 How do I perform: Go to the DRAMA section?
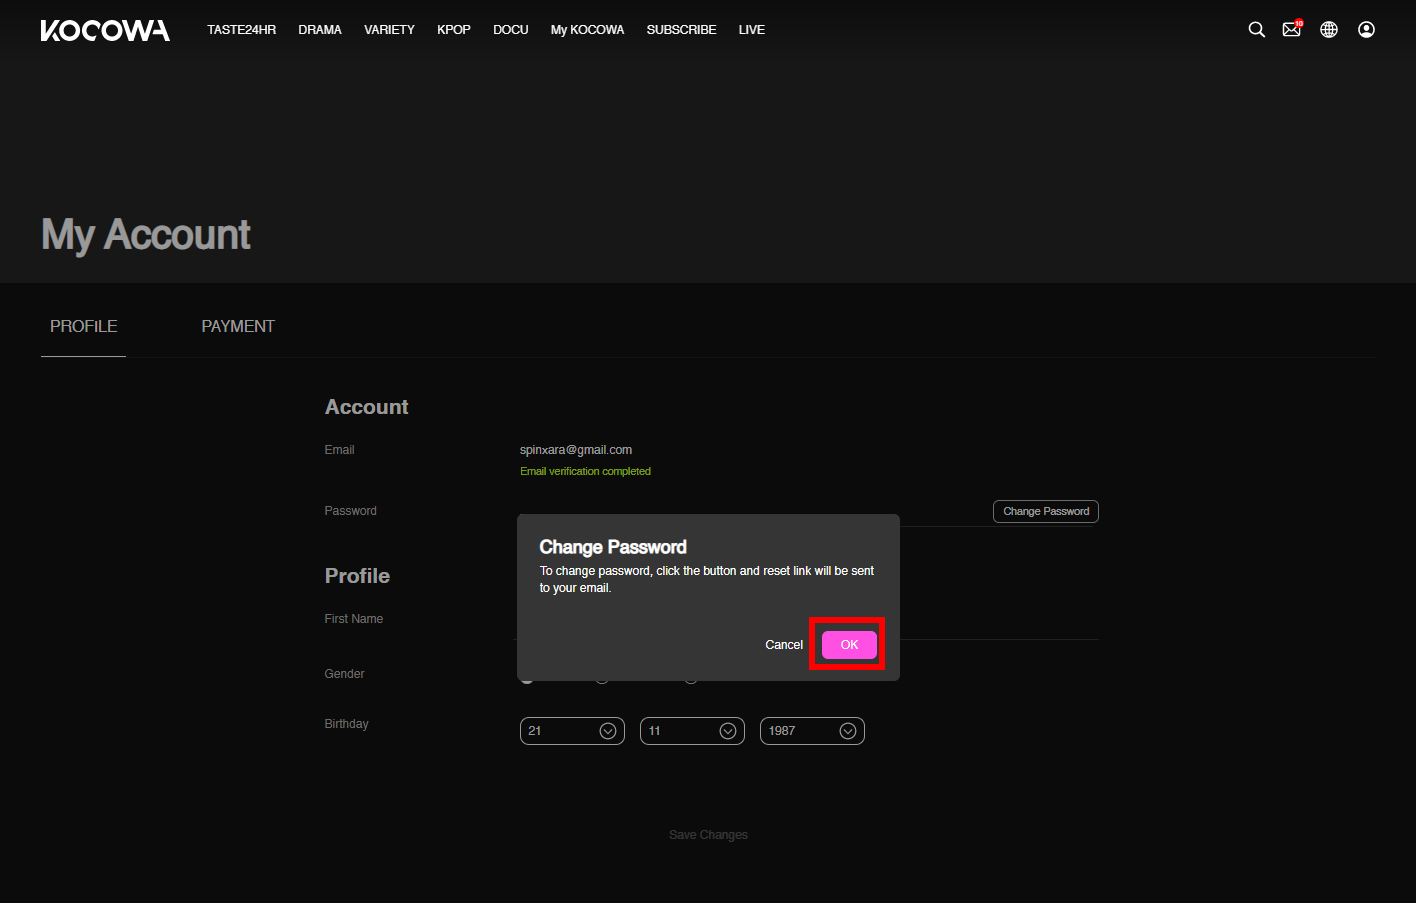(320, 30)
